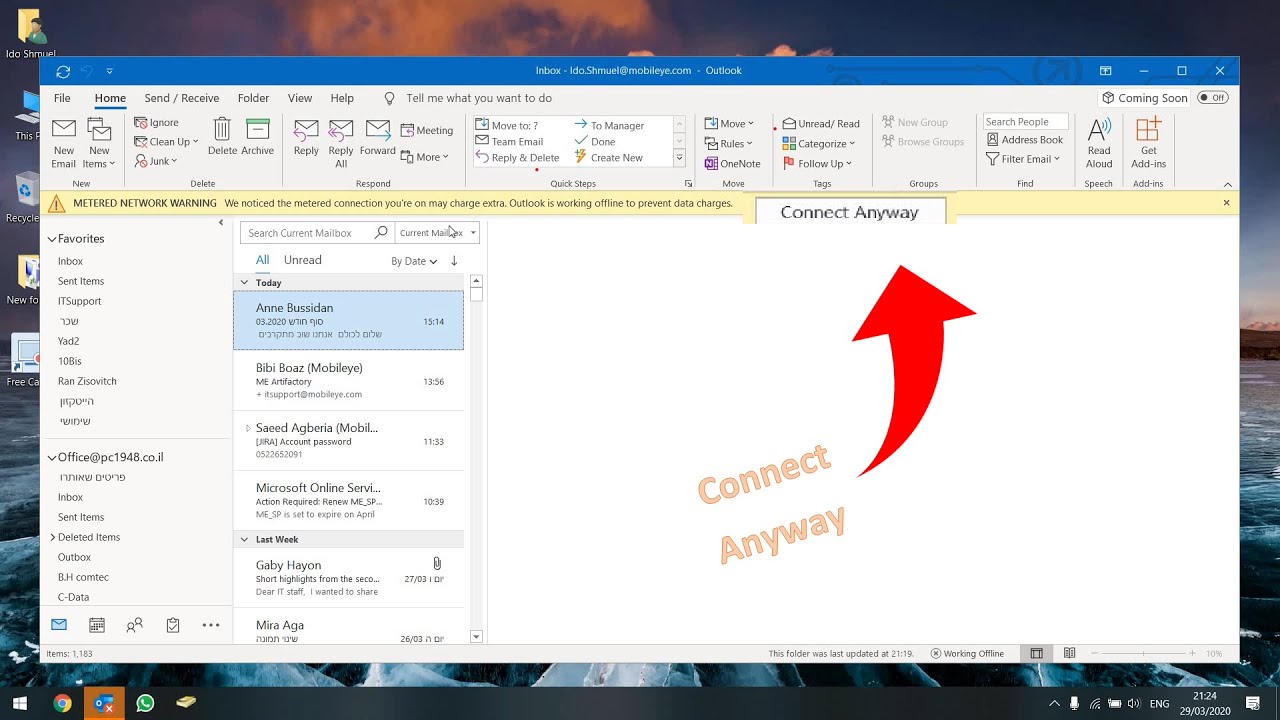Open the email from Bibi Boaz (Mobileye)

[x=349, y=381]
